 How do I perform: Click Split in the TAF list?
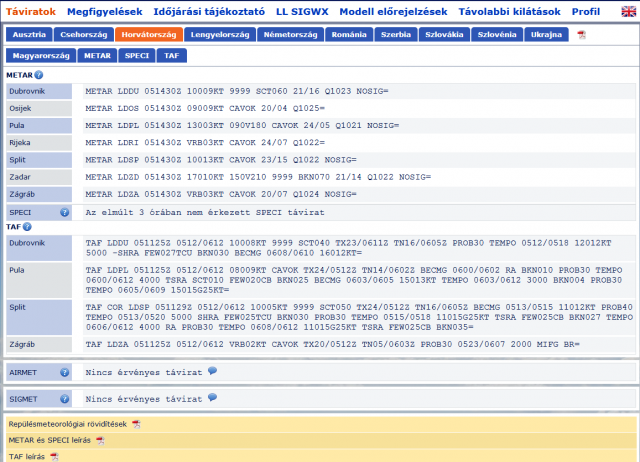(x=39, y=317)
